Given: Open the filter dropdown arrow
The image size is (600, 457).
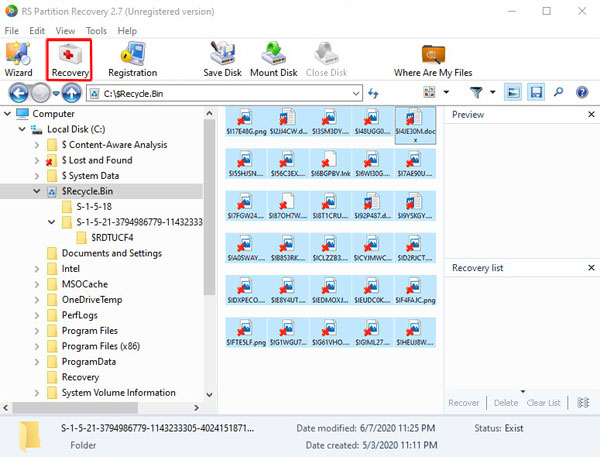Looking at the screenshot, I should [x=493, y=92].
